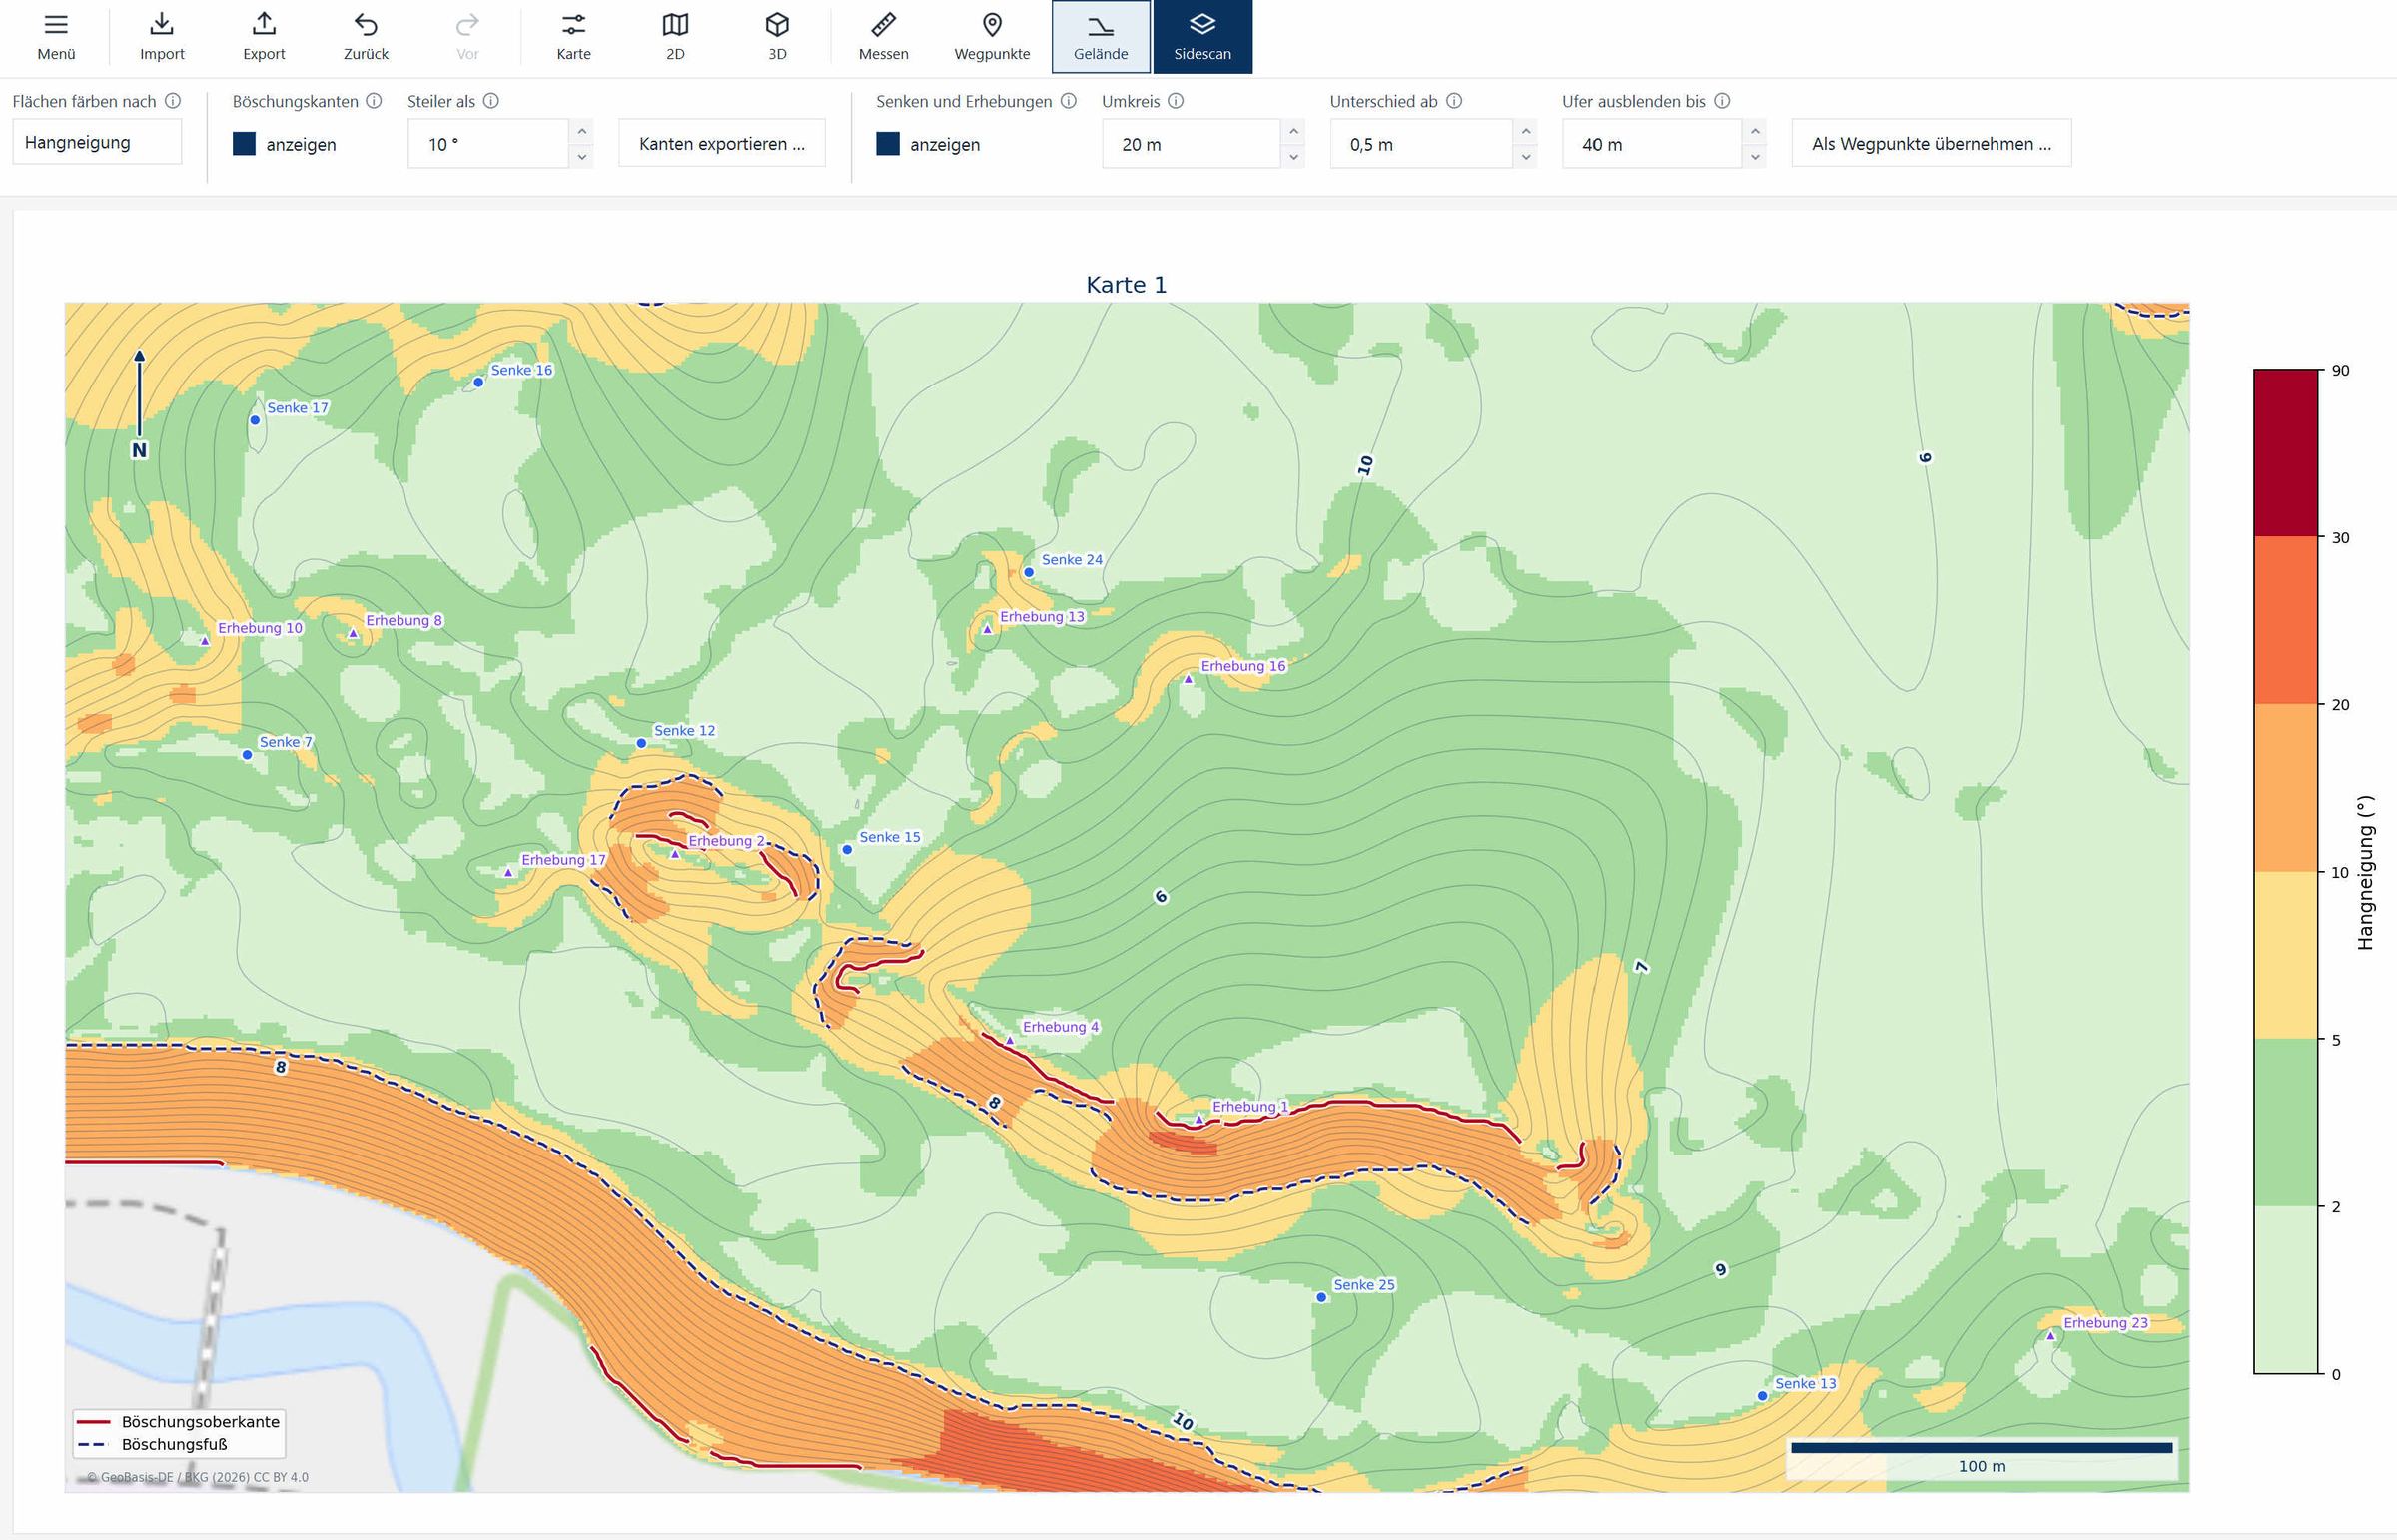Click the Export toolbar icon
2397x1540 pixels.
264,24
